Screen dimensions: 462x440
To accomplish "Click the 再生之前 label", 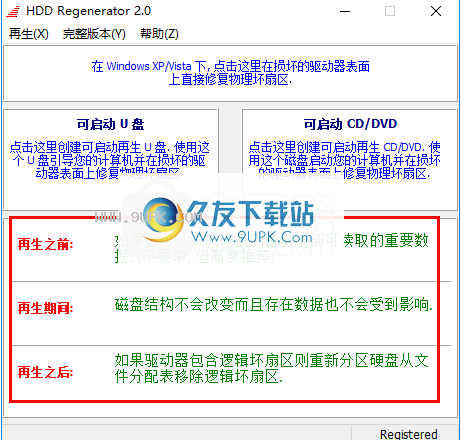I will click(45, 244).
